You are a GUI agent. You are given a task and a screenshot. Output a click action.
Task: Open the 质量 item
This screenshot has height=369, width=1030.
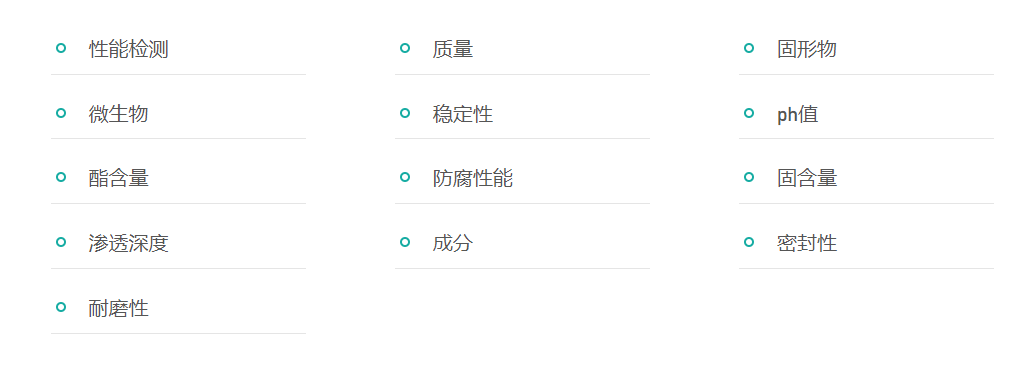pos(453,49)
